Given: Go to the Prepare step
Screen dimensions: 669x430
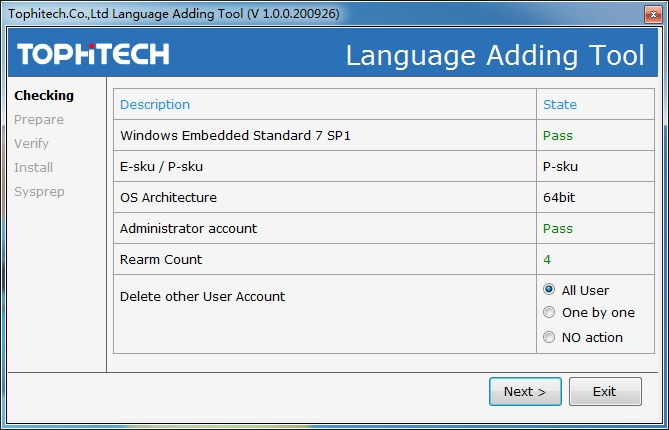Looking at the screenshot, I should 39,120.
